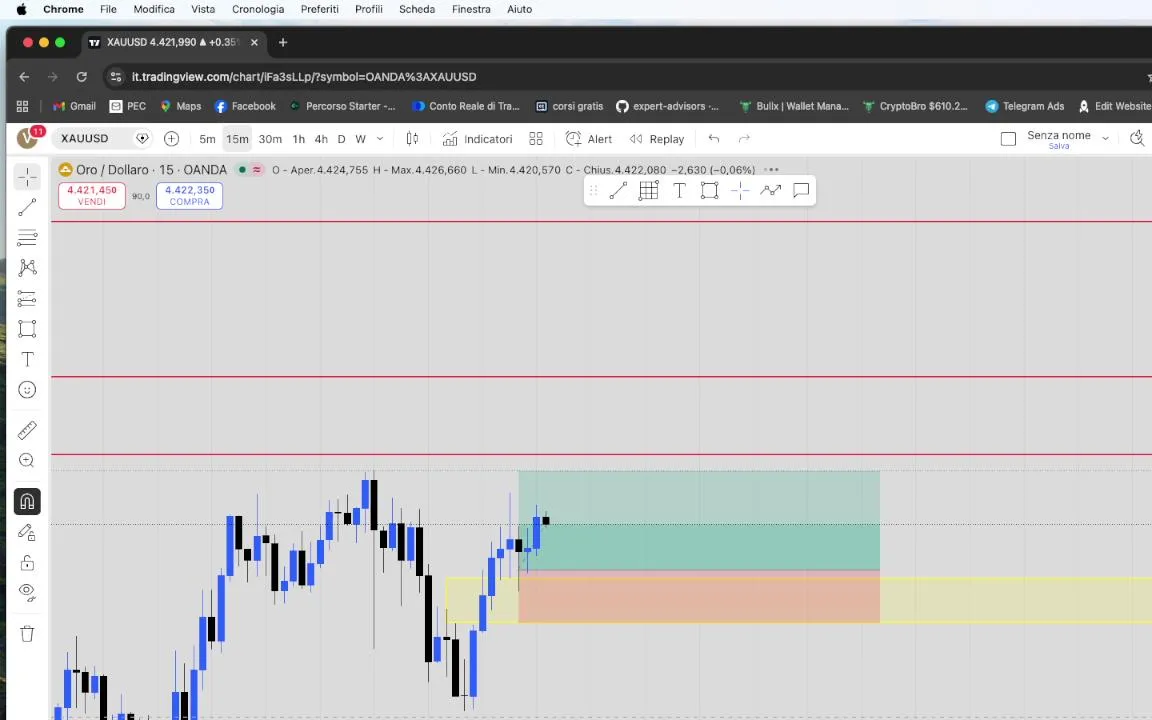This screenshot has height=720, width=1152.
Task: Open the forecasting and position tools
Action: click(27, 298)
